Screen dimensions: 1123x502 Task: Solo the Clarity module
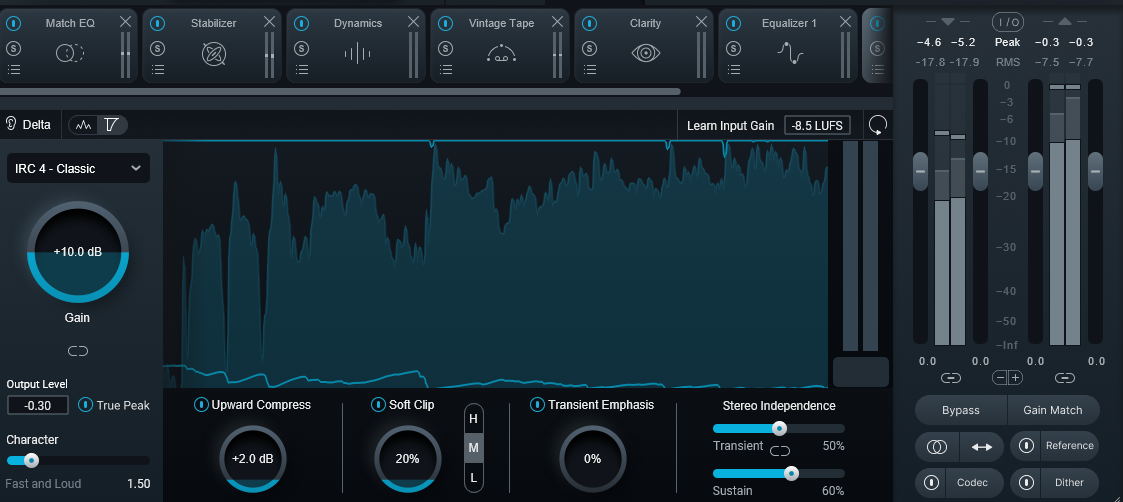click(589, 48)
